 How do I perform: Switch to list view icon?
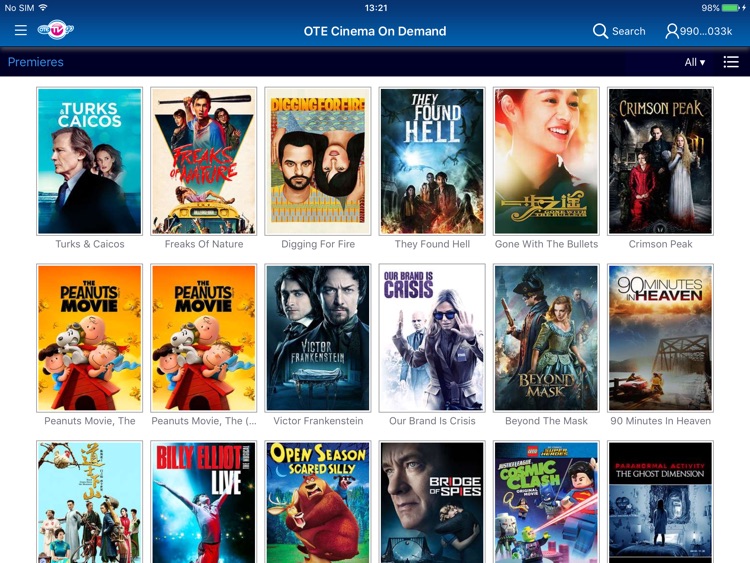click(731, 62)
